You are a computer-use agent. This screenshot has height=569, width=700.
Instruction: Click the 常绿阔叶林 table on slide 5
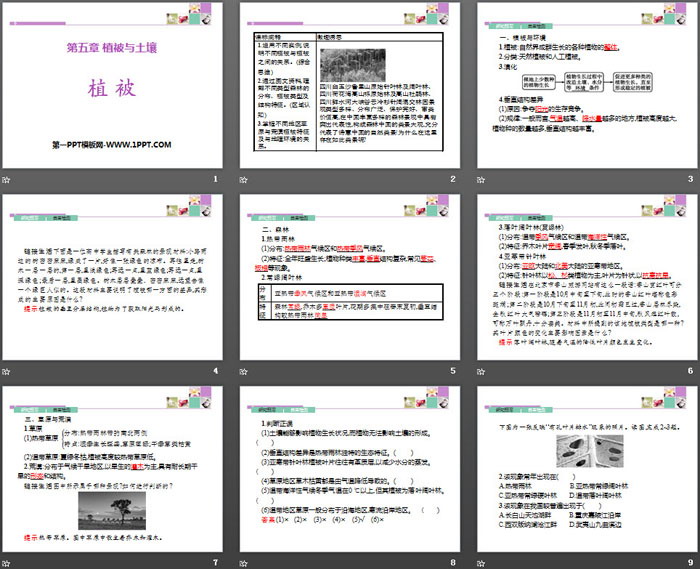point(350,302)
